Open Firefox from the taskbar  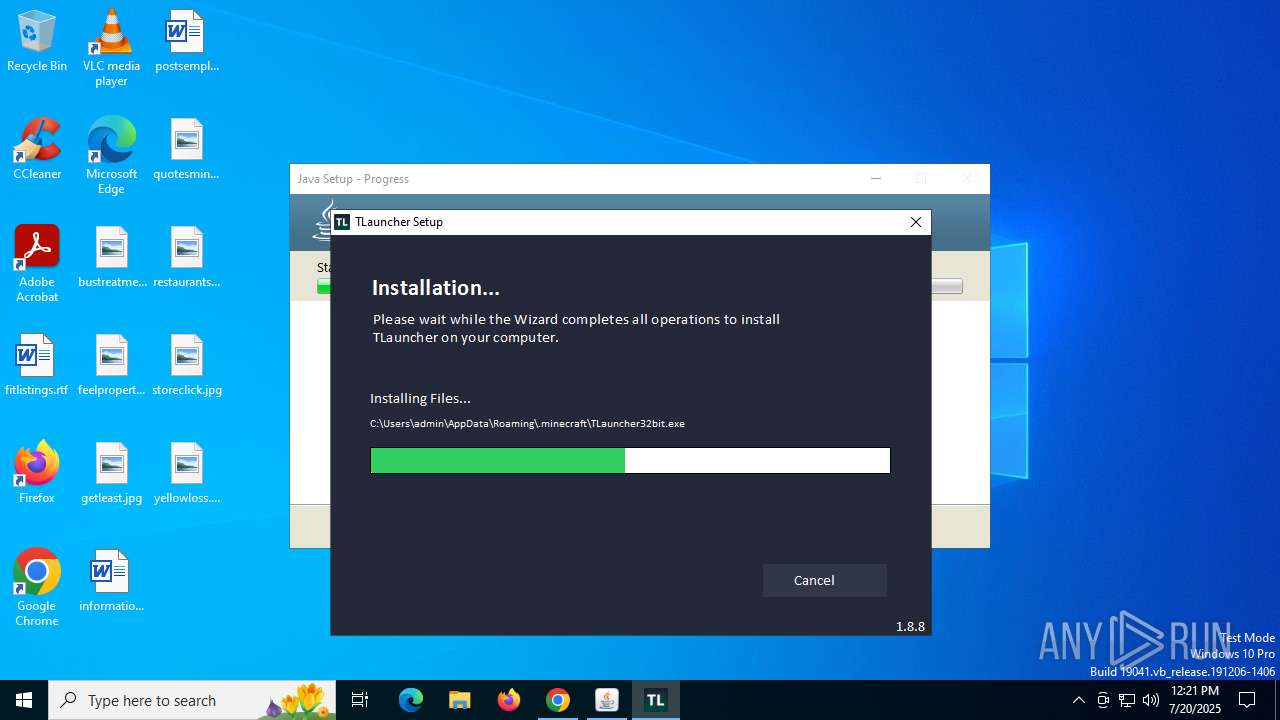tap(509, 700)
